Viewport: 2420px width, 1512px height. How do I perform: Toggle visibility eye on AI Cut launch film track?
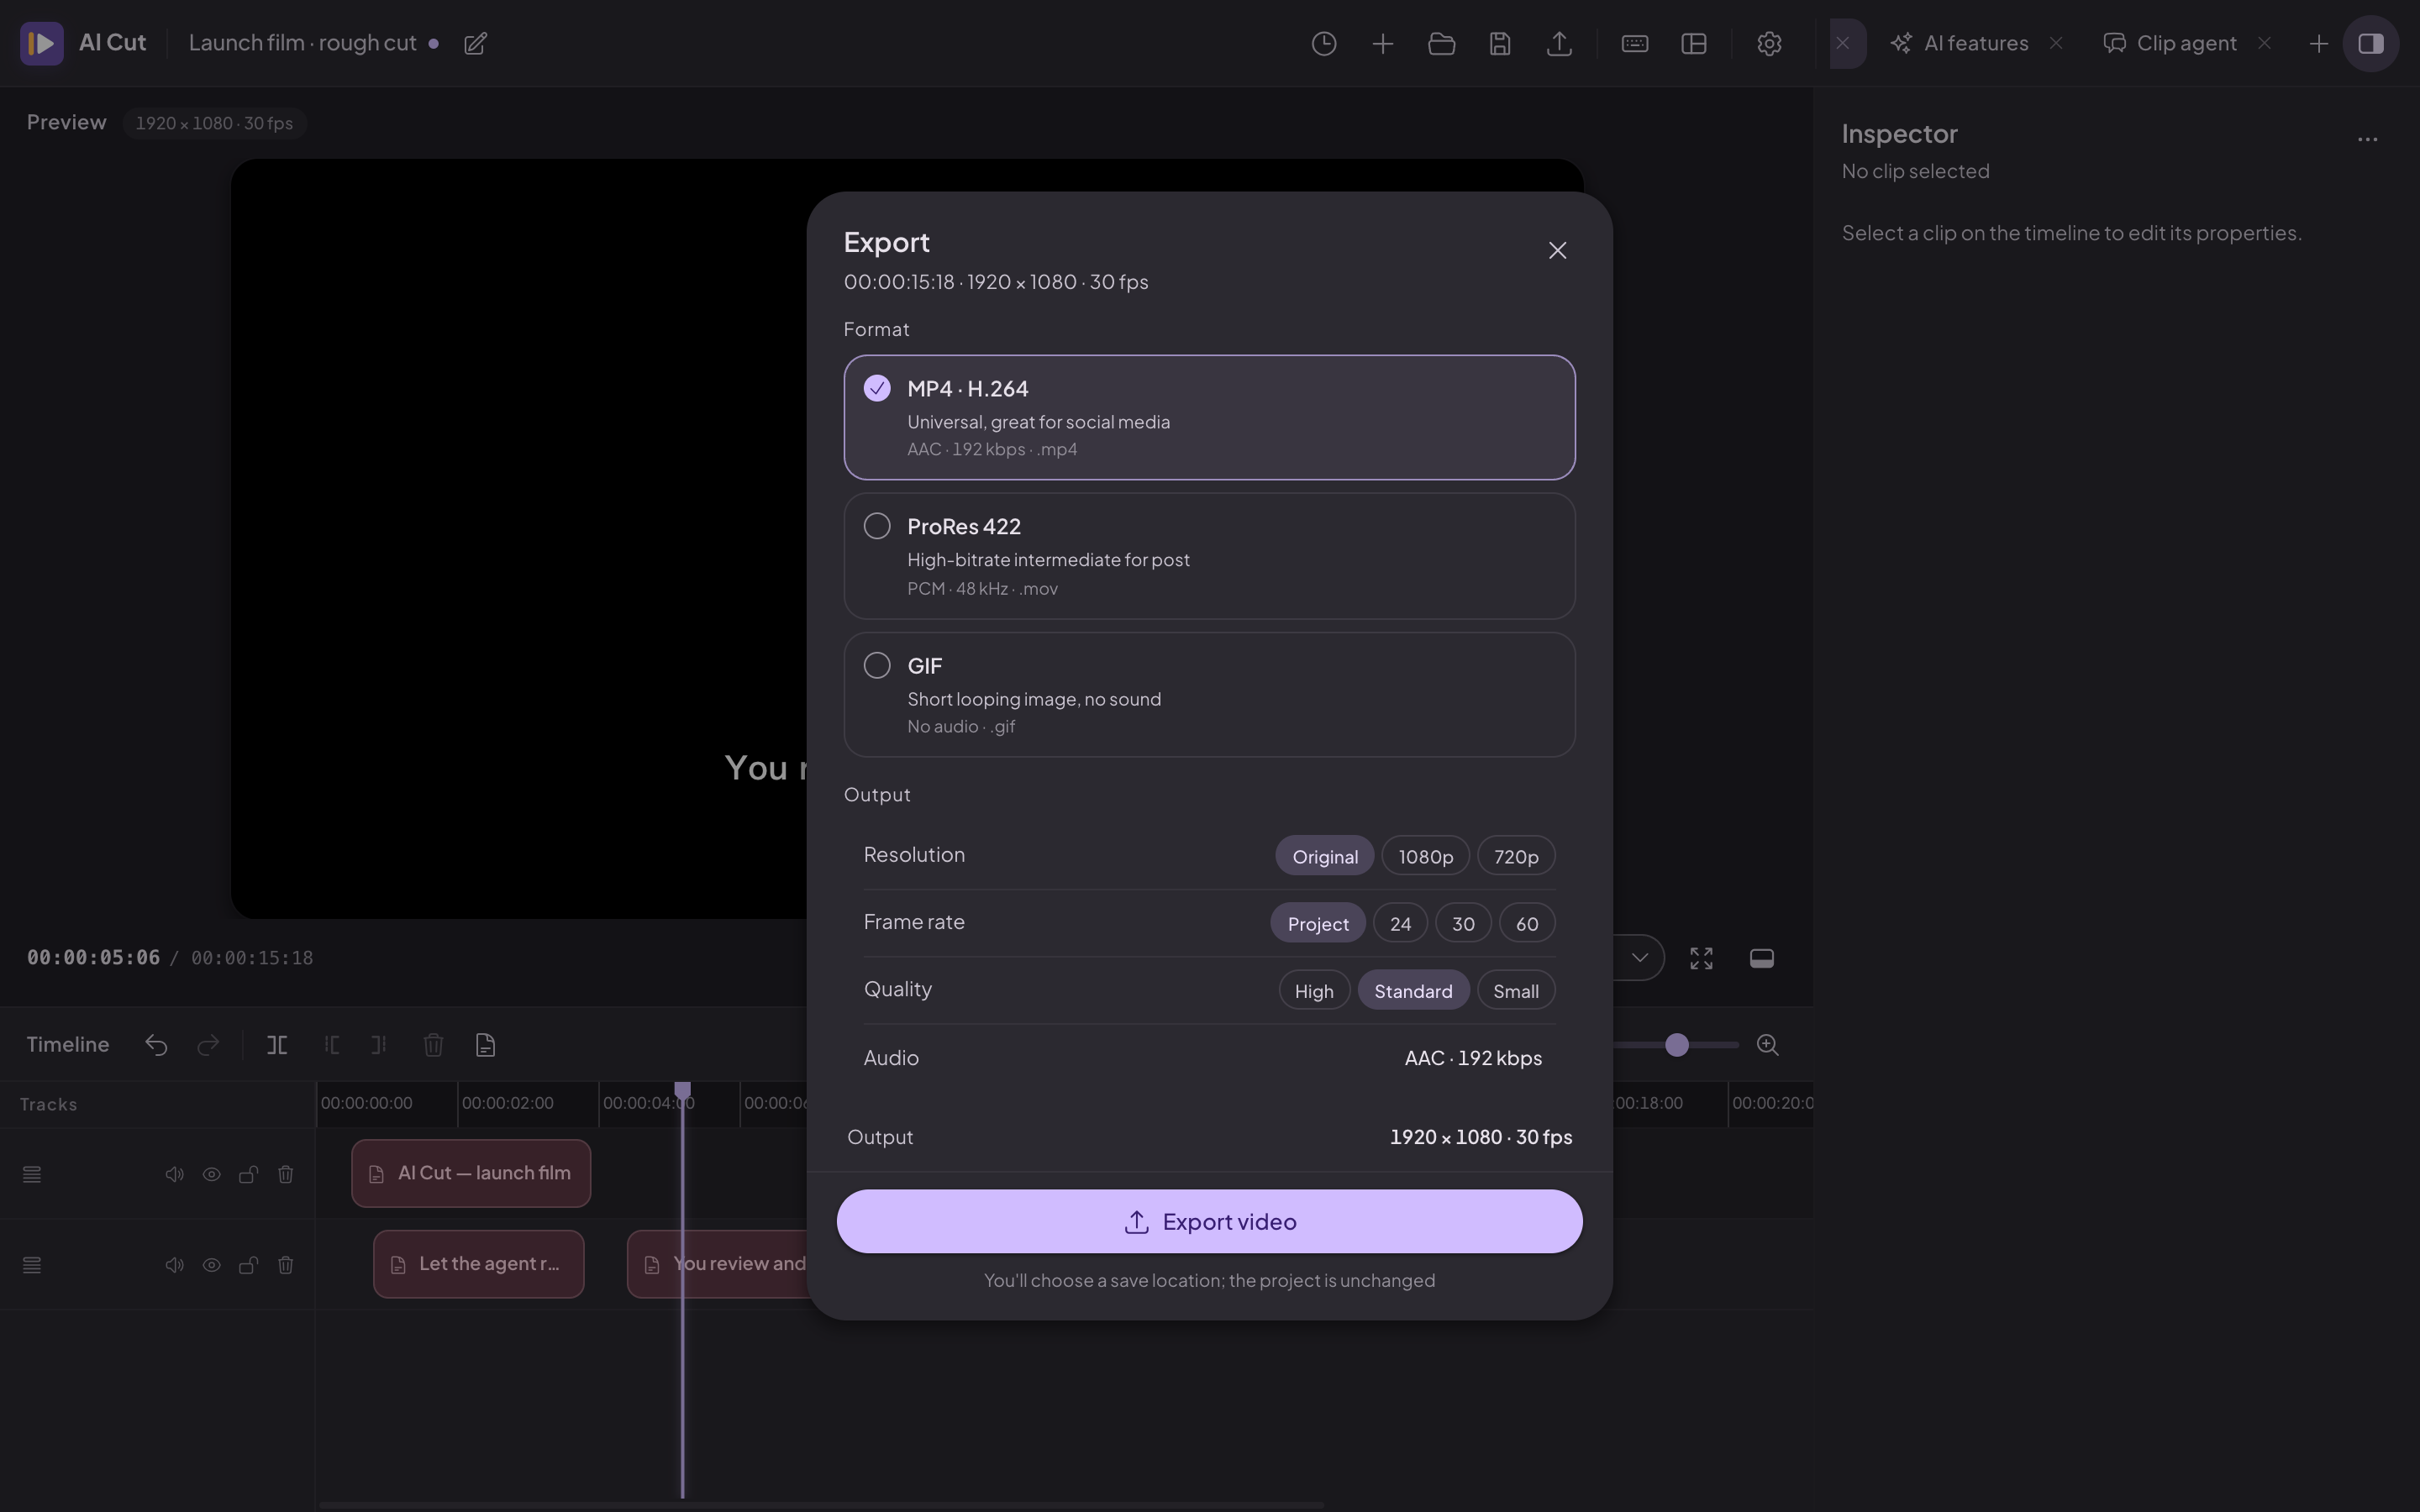click(x=211, y=1174)
